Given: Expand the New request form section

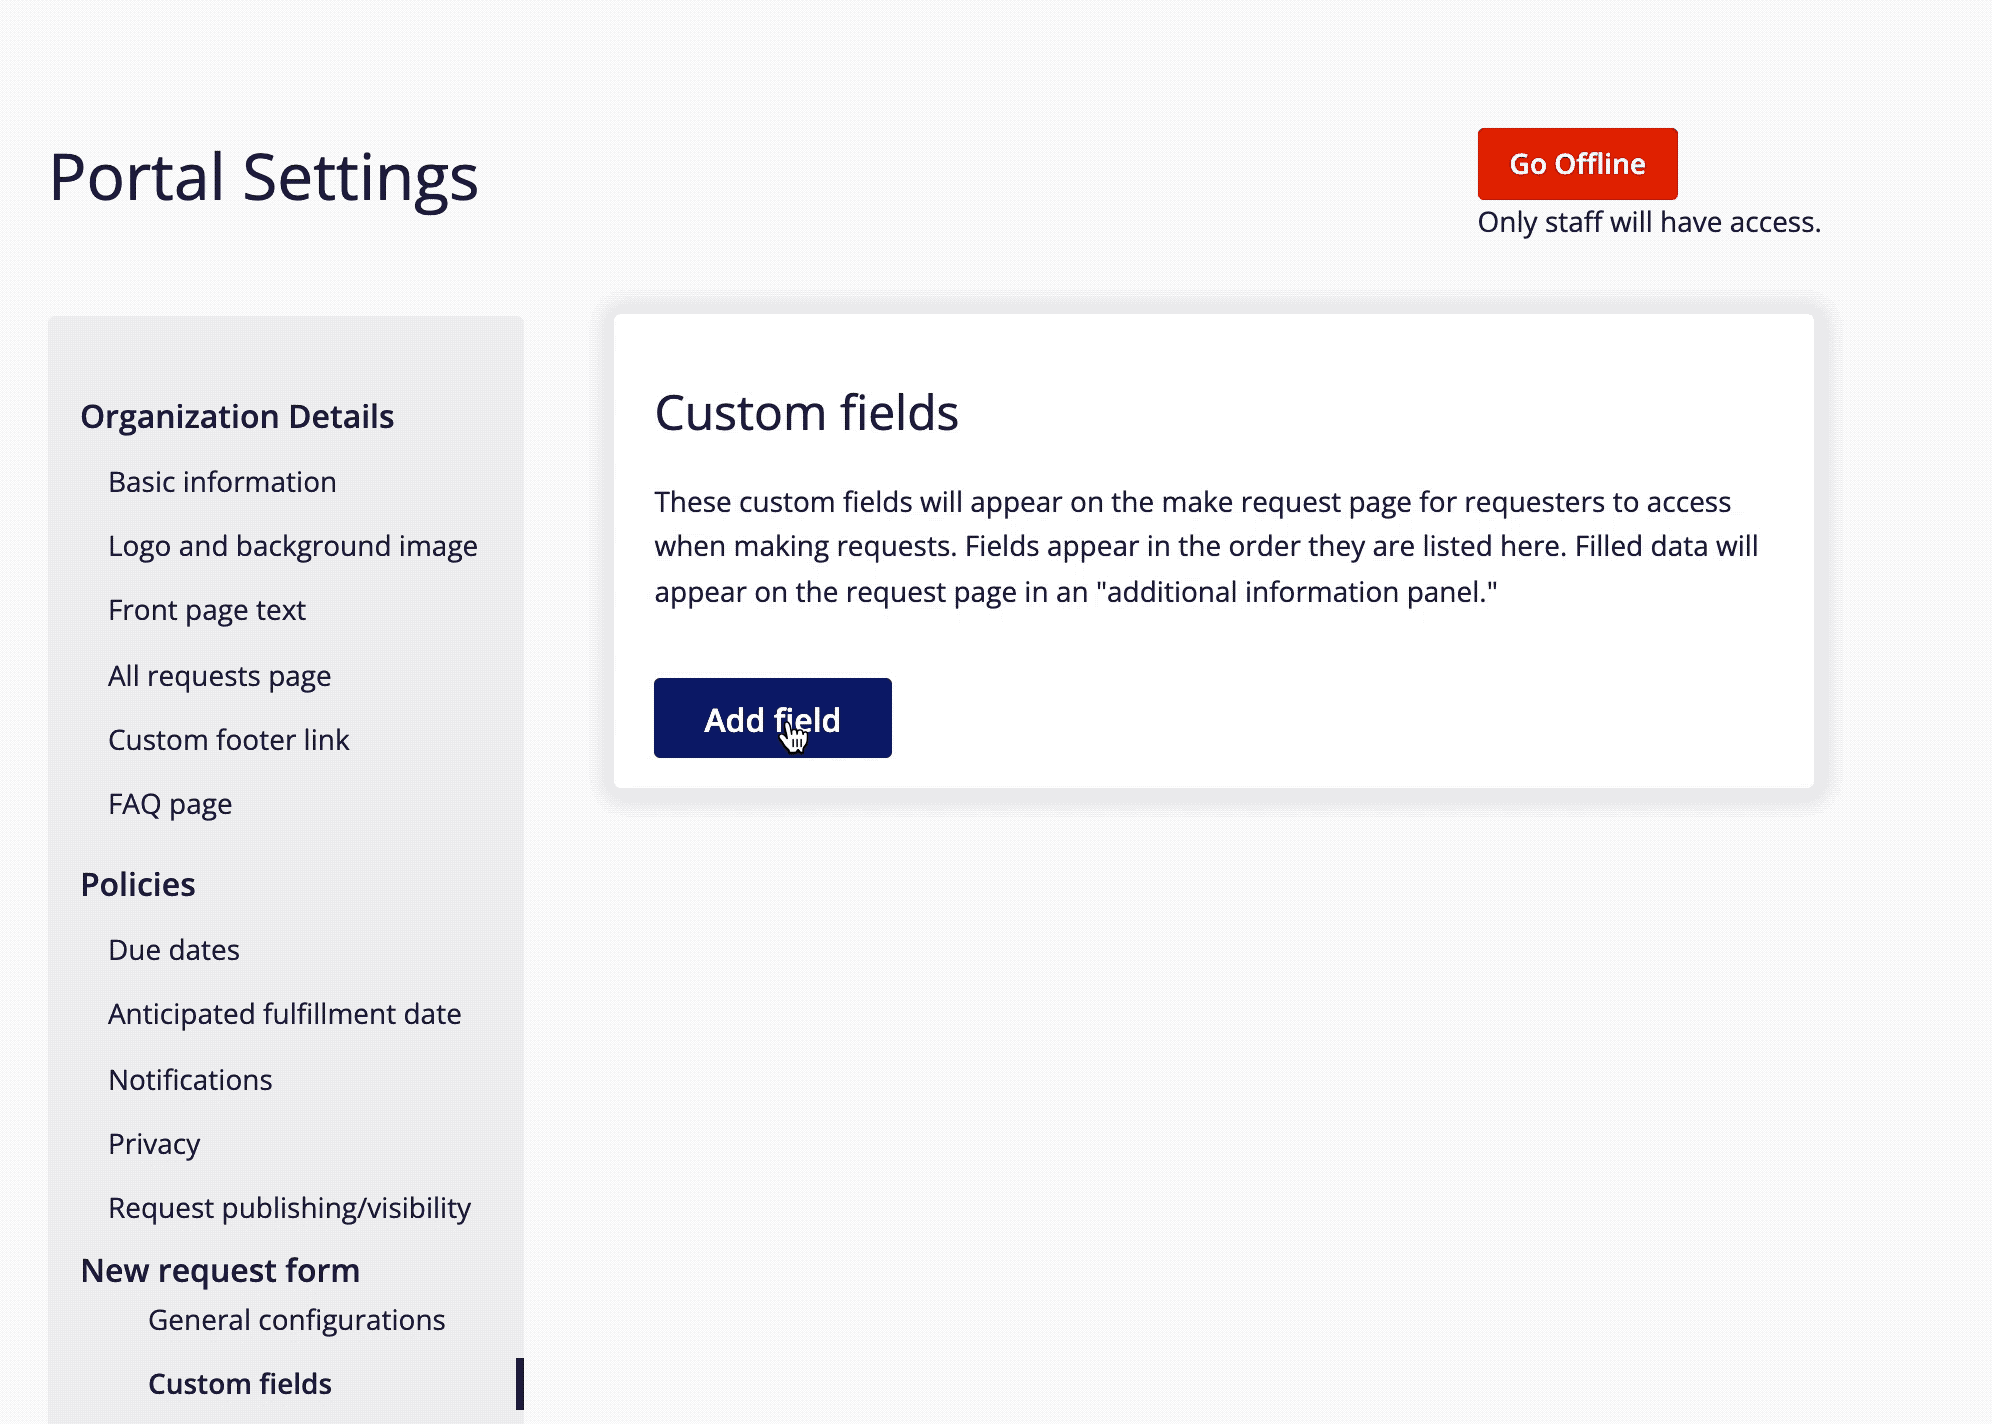Looking at the screenshot, I should tap(220, 1270).
